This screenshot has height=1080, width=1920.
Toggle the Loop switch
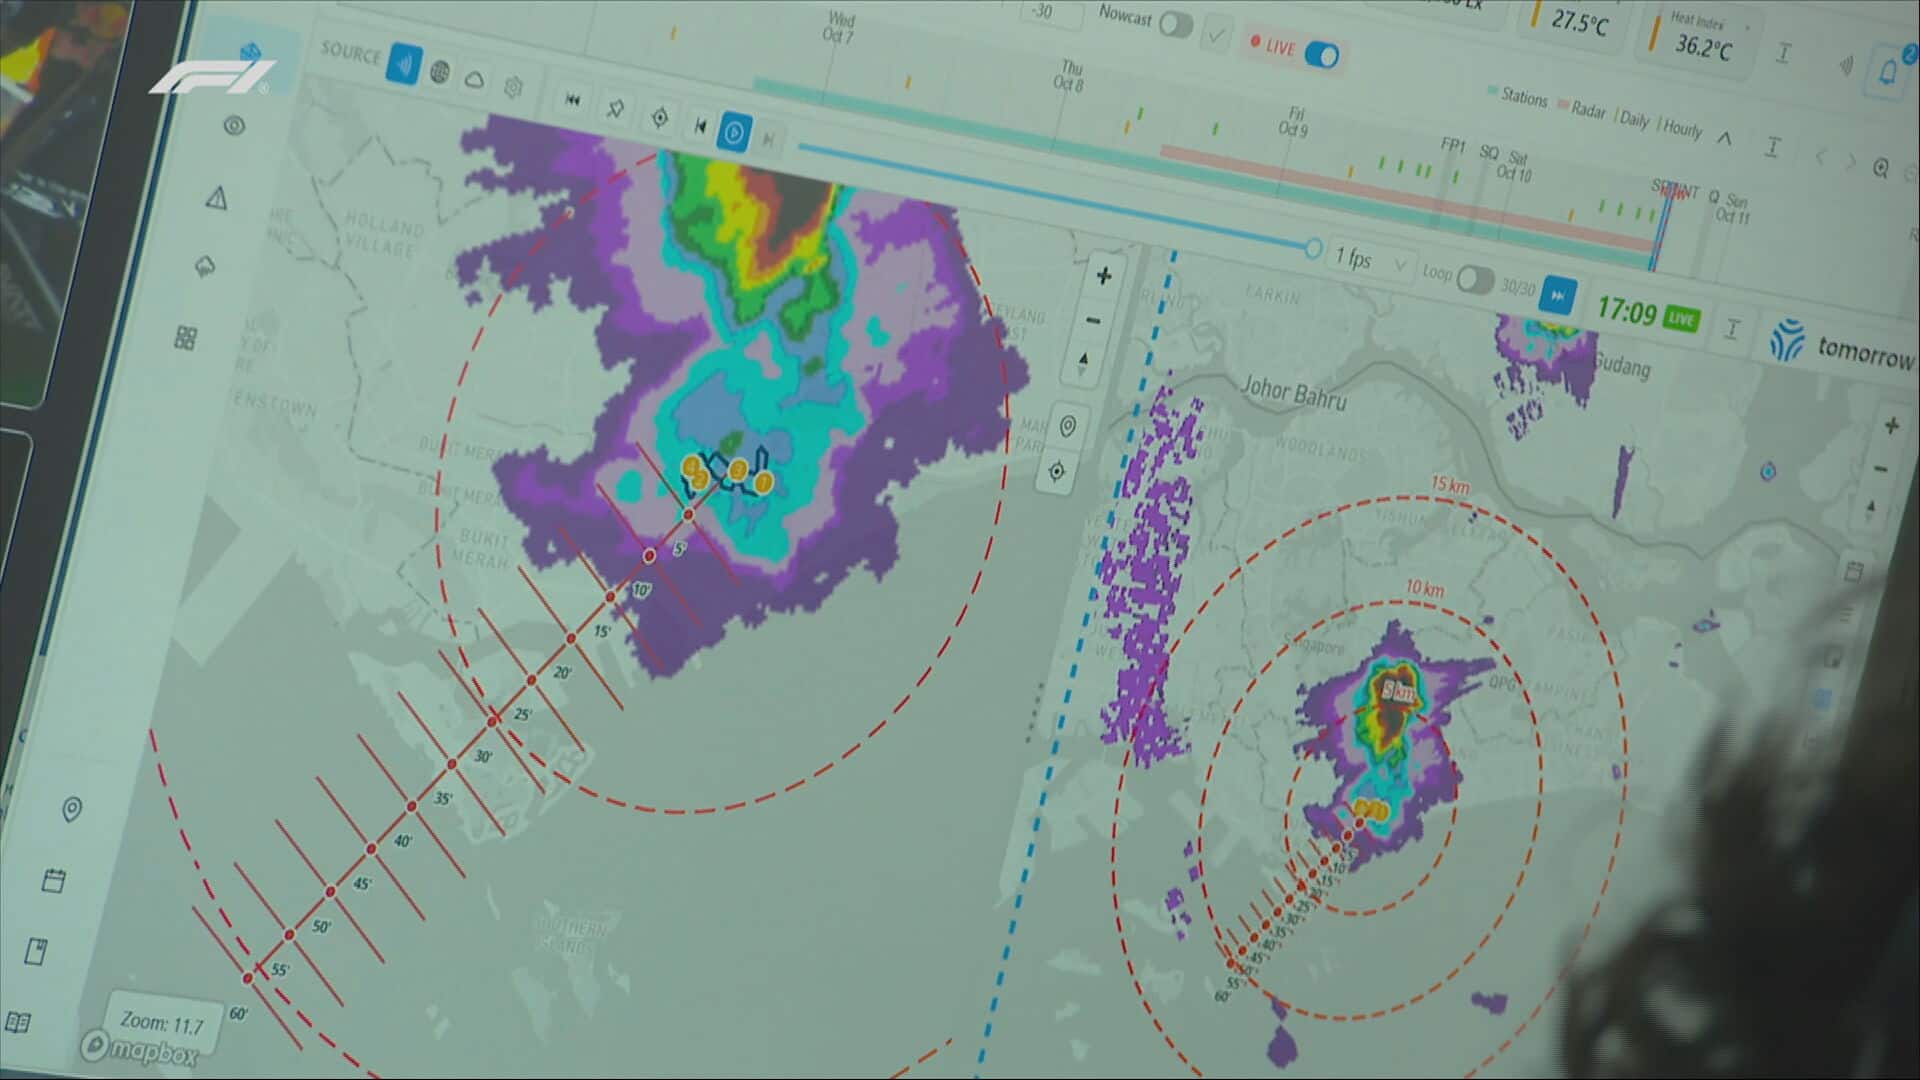tap(1475, 279)
